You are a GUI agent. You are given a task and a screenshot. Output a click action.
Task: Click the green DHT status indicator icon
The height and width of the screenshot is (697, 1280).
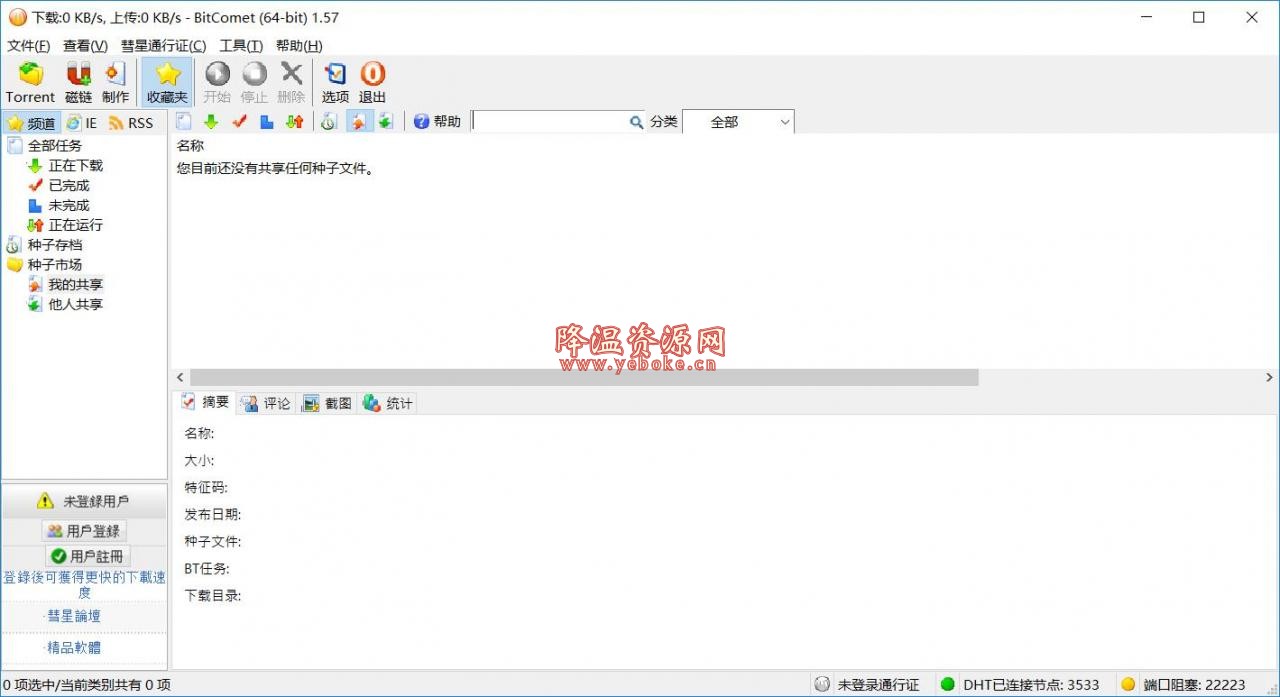click(948, 685)
